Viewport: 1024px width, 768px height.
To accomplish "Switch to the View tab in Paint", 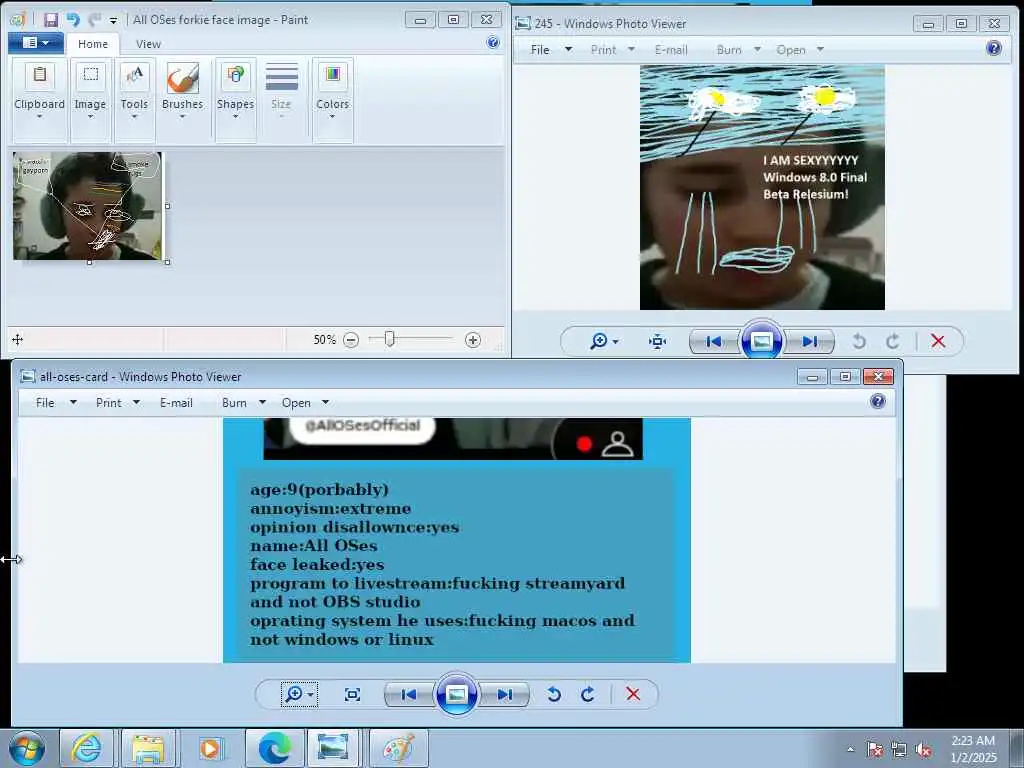I will pyautogui.click(x=148, y=44).
